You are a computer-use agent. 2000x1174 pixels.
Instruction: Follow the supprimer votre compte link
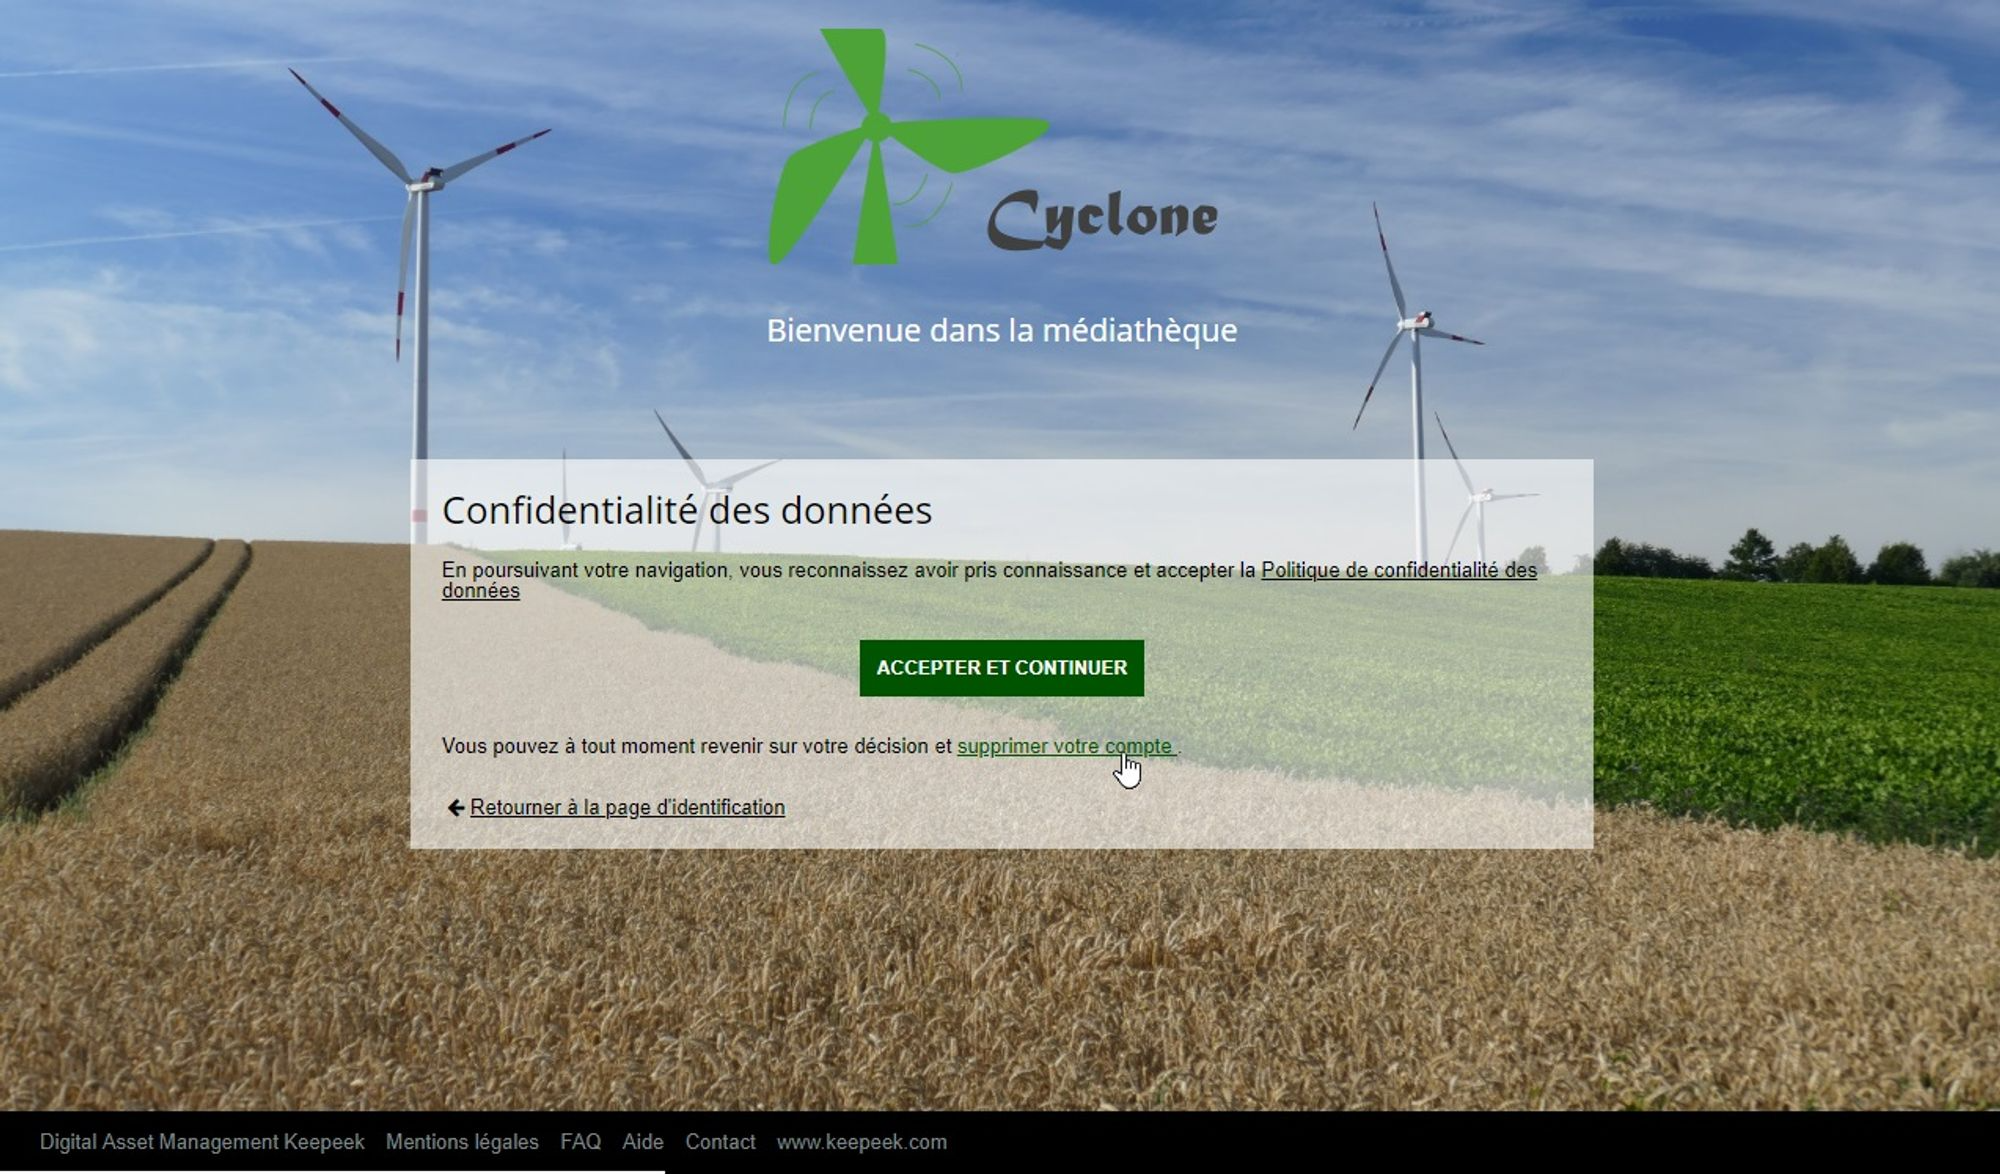tap(1066, 746)
